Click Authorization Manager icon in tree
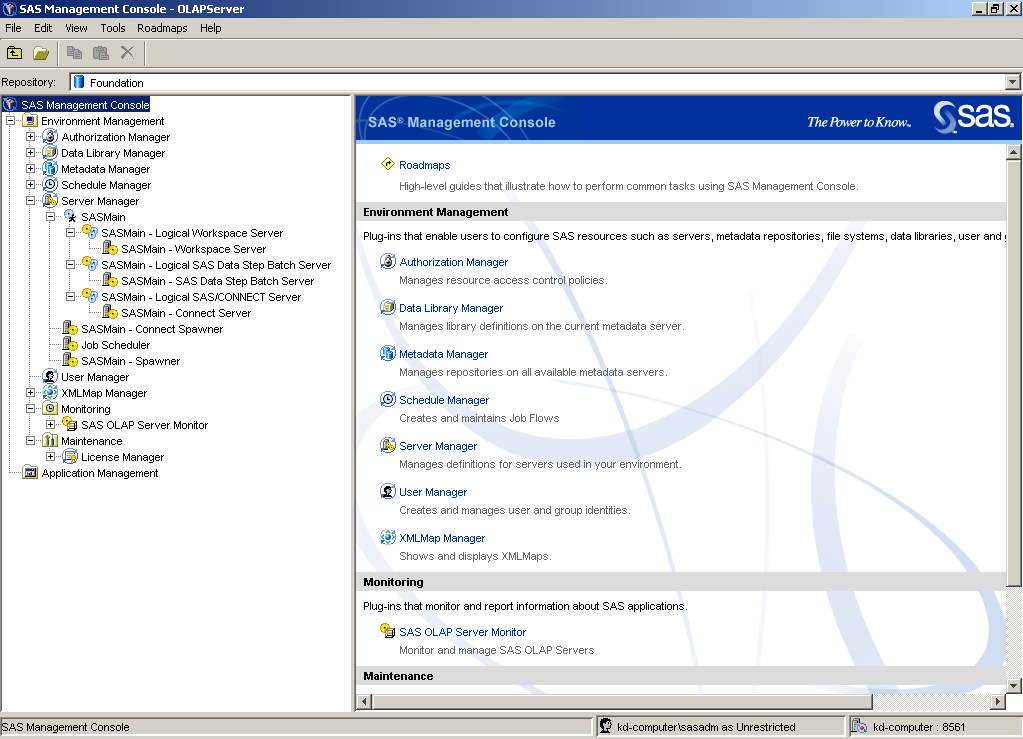Image resolution: width=1023 pixels, height=739 pixels. point(50,137)
